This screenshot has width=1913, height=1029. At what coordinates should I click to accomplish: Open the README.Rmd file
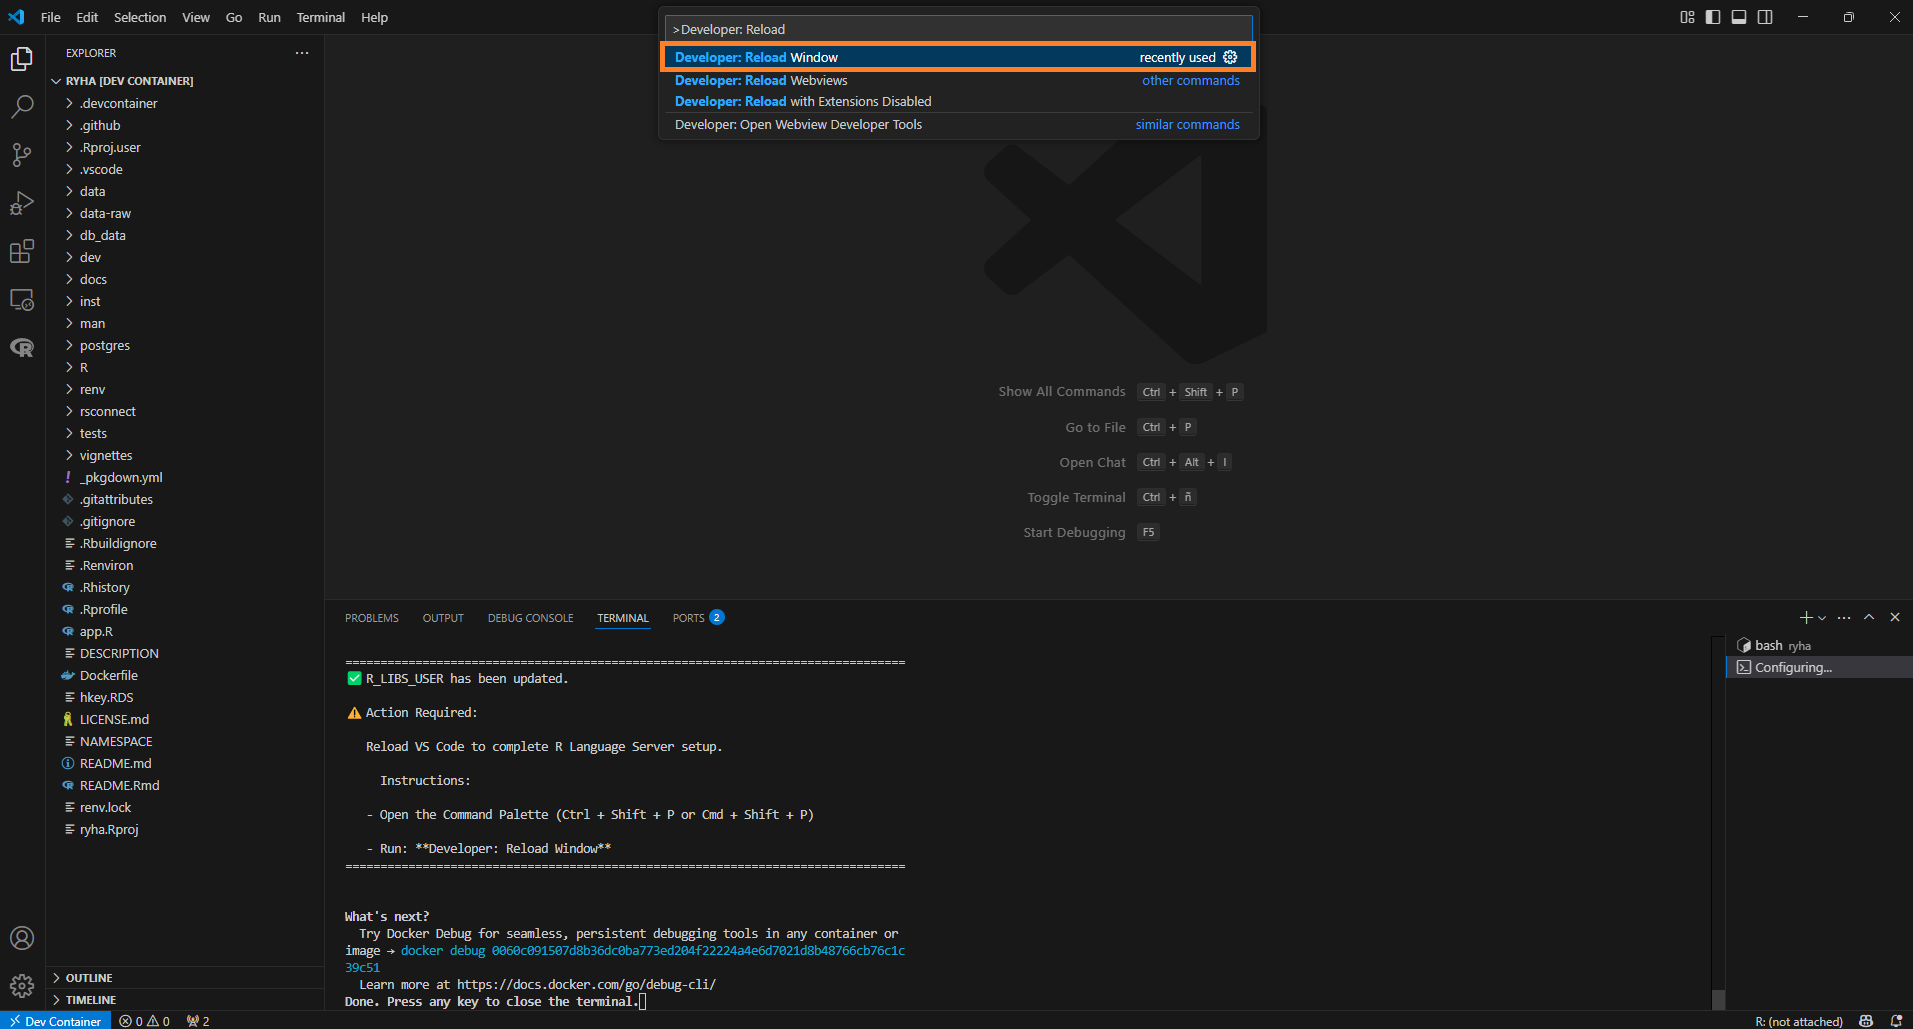pos(185,785)
